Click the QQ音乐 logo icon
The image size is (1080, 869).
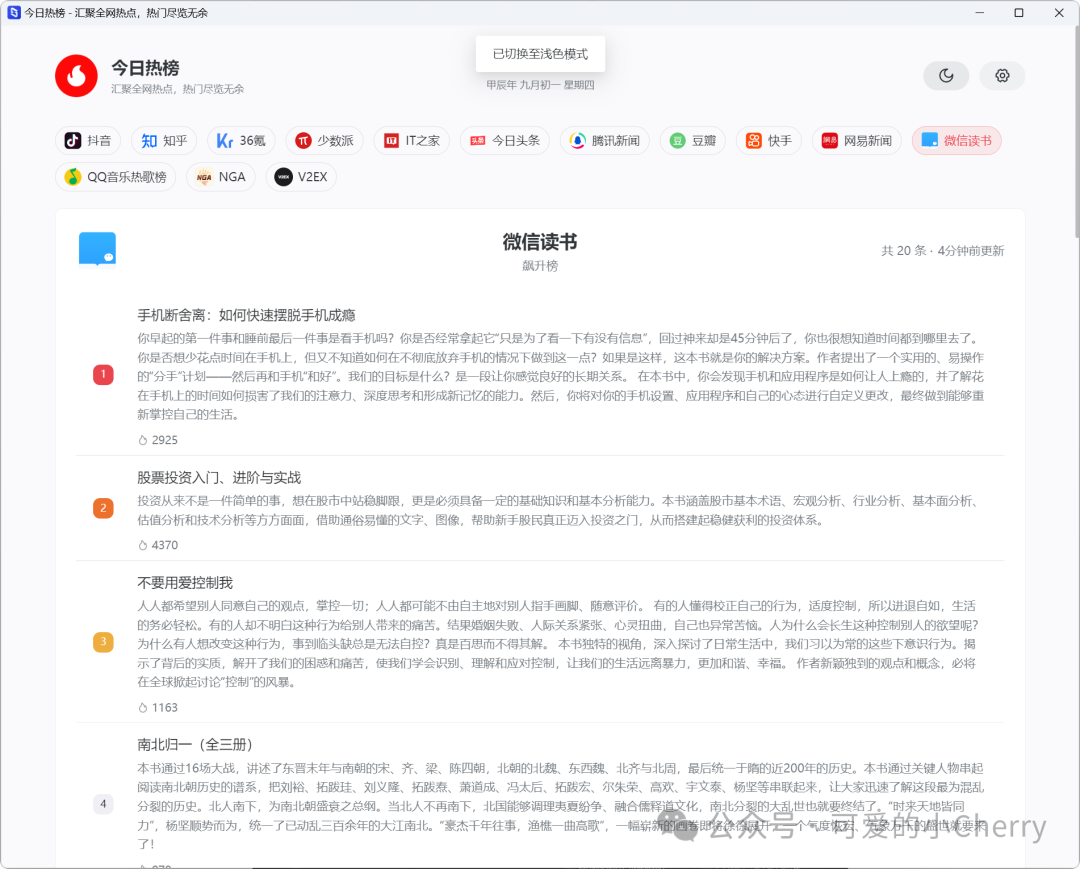73,177
